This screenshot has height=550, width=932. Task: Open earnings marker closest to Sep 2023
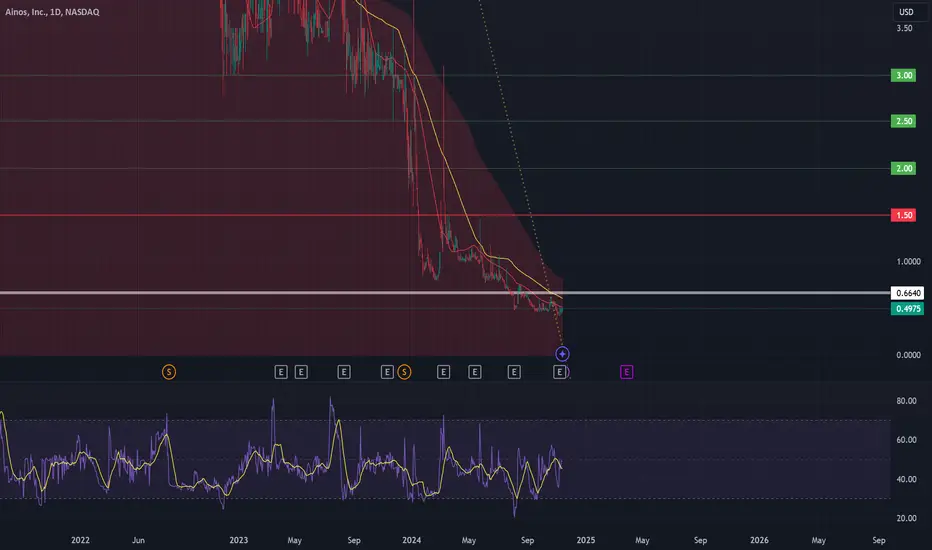click(344, 372)
